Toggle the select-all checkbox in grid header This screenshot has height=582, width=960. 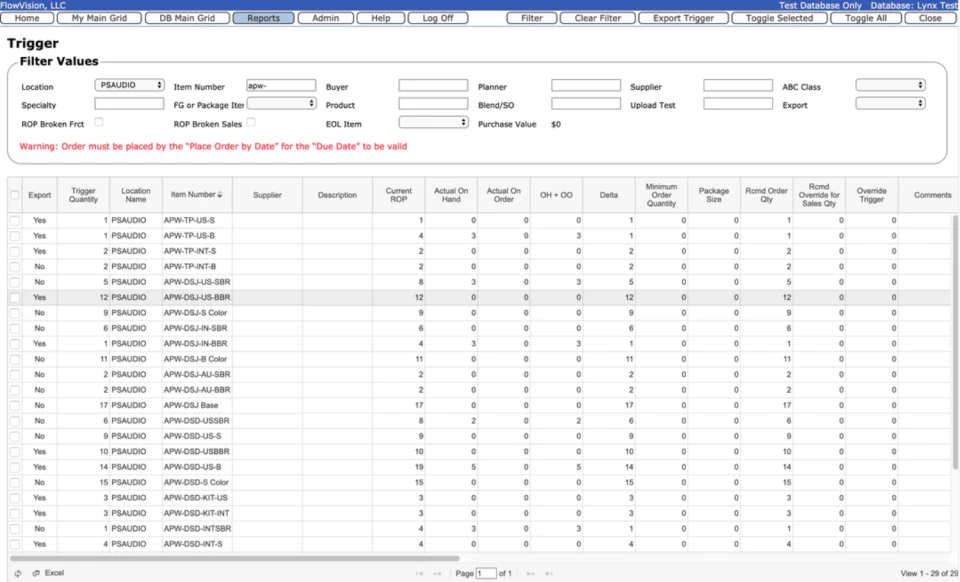15,195
